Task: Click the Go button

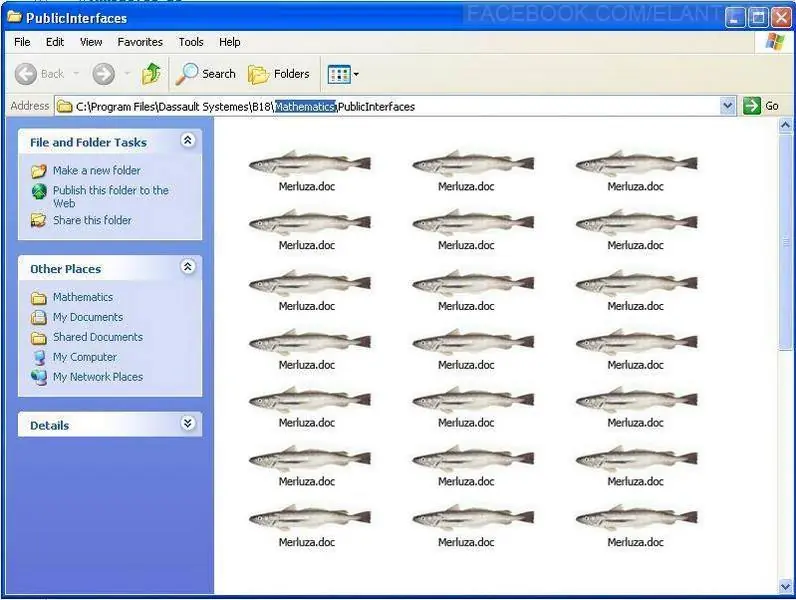Action: coord(761,106)
